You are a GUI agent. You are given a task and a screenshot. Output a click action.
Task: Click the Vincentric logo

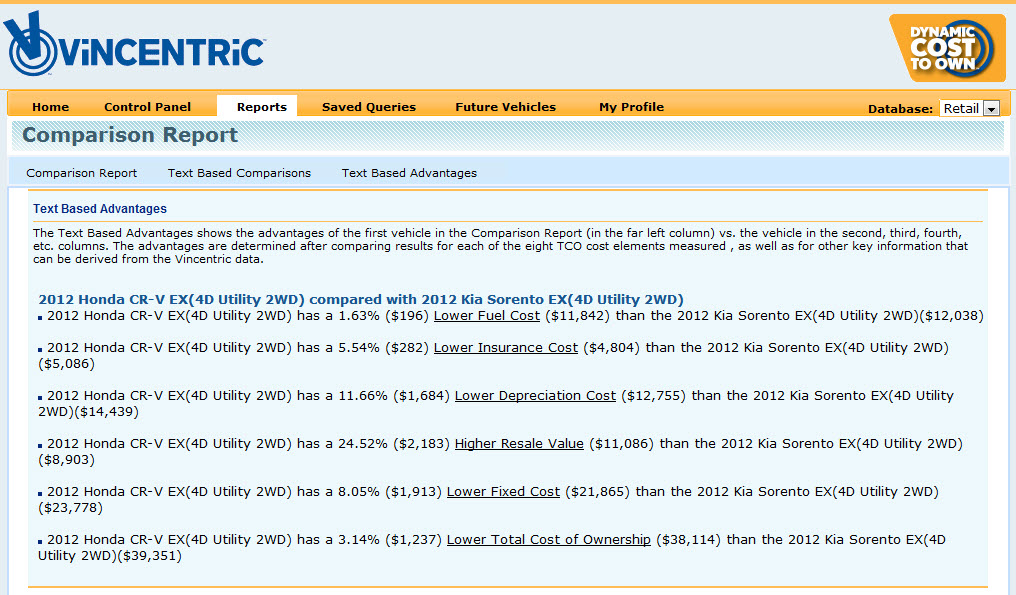[x=134, y=44]
